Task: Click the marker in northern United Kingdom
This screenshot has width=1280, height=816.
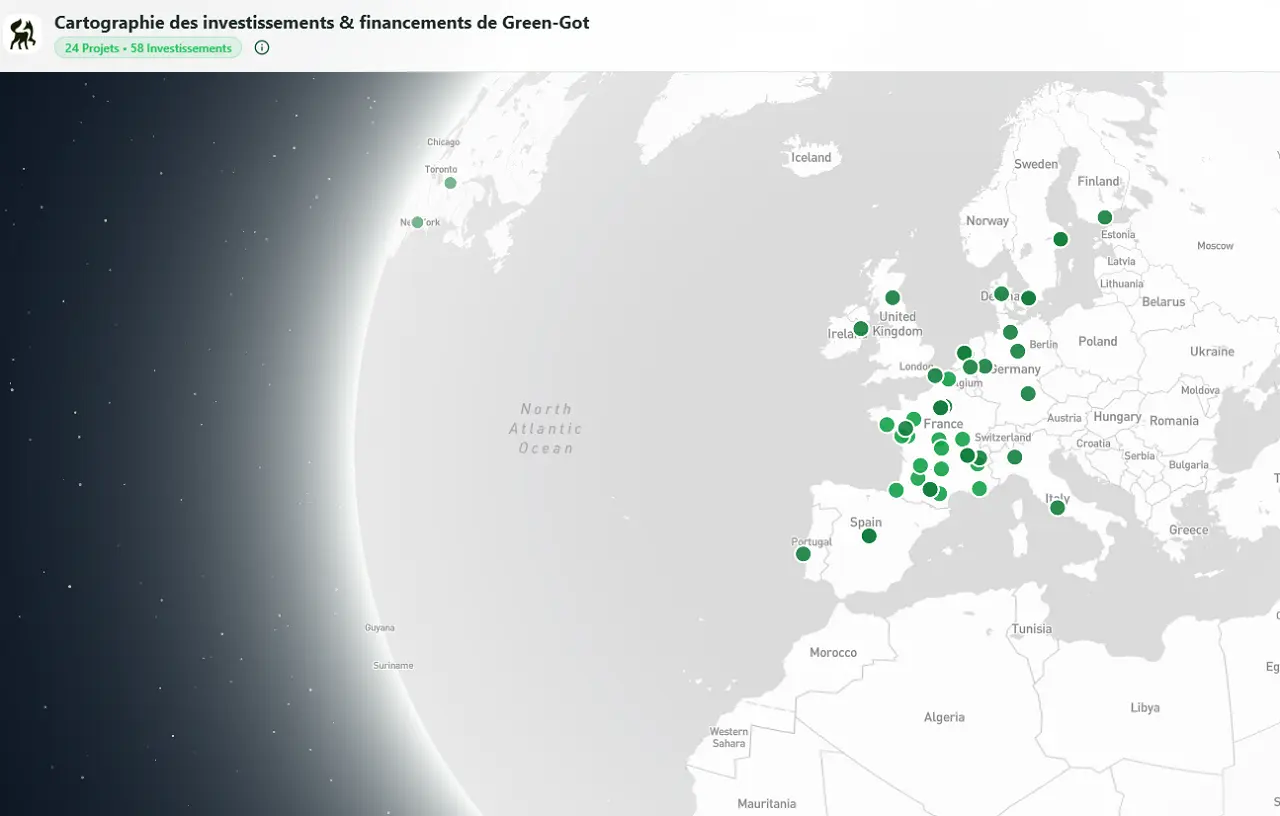Action: point(891,297)
